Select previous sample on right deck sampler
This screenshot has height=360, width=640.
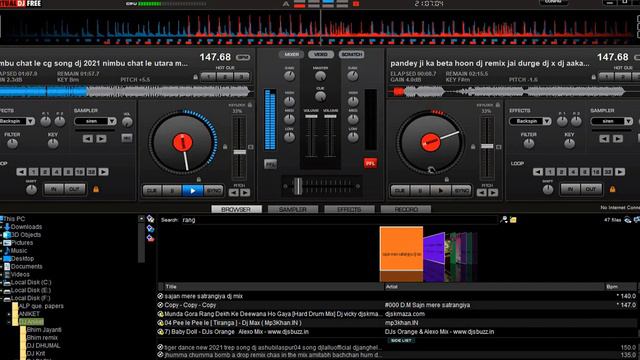(x=604, y=139)
